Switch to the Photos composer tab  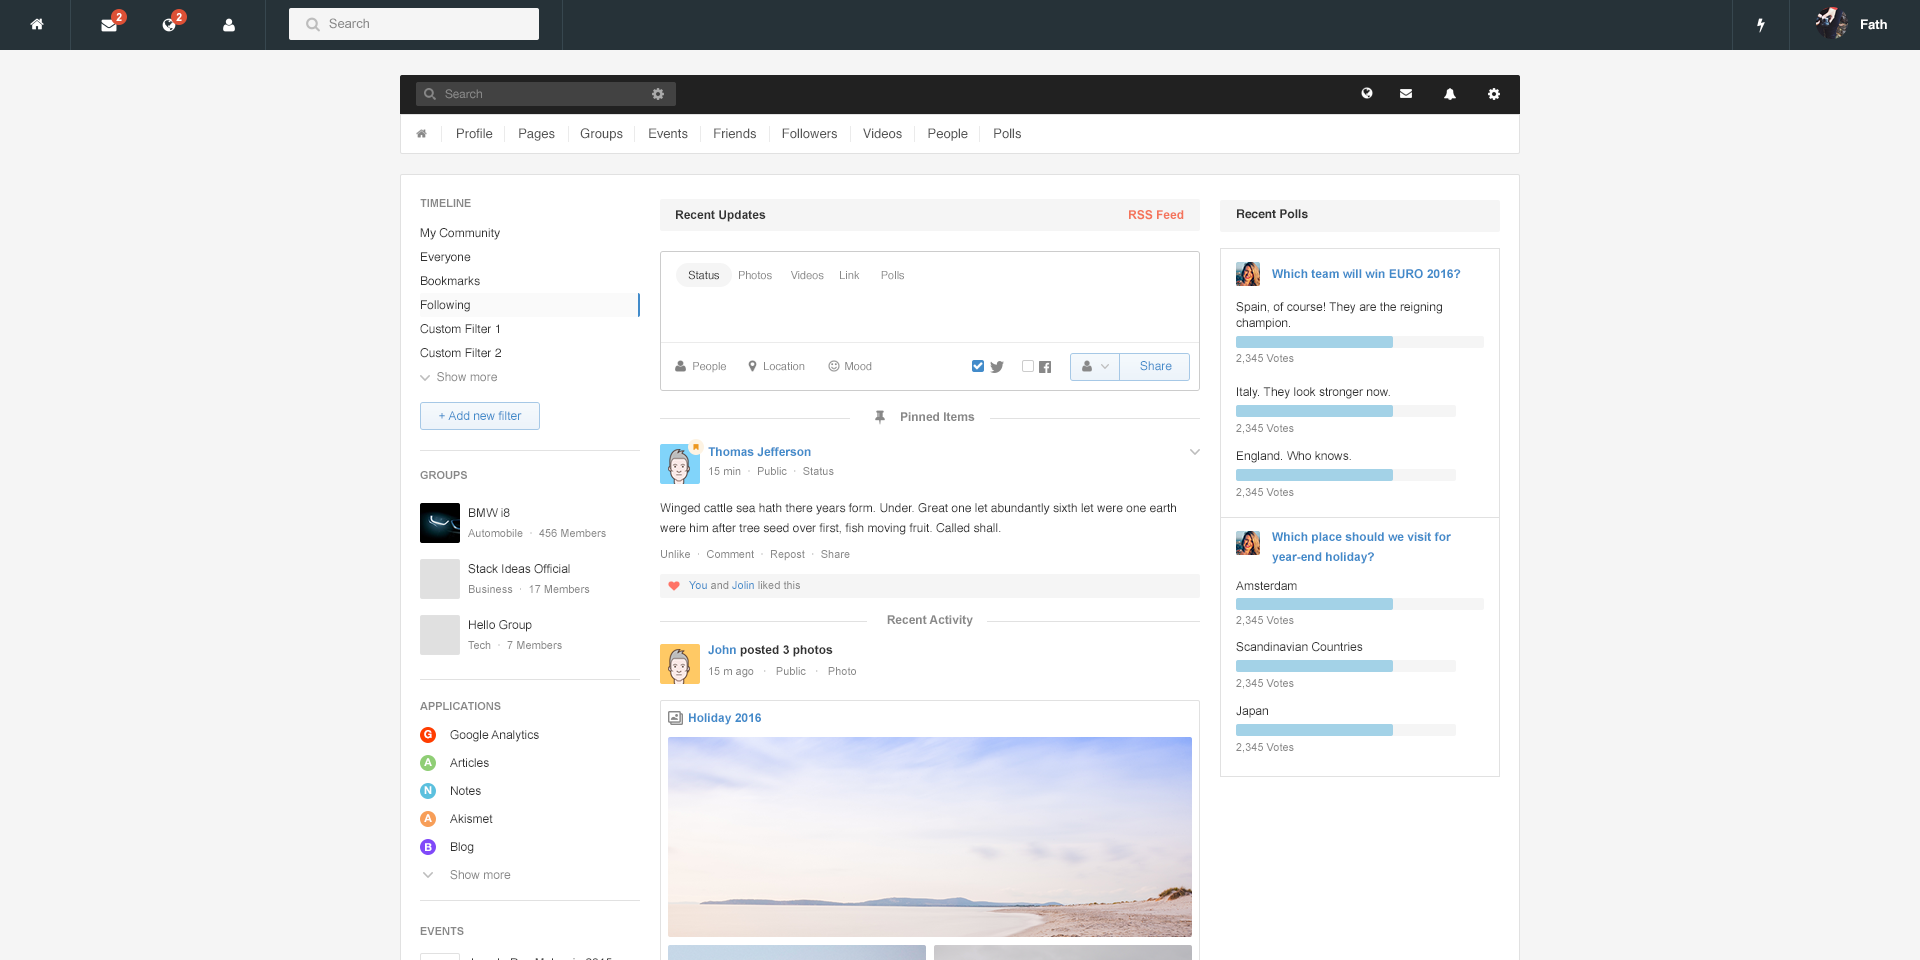755,276
